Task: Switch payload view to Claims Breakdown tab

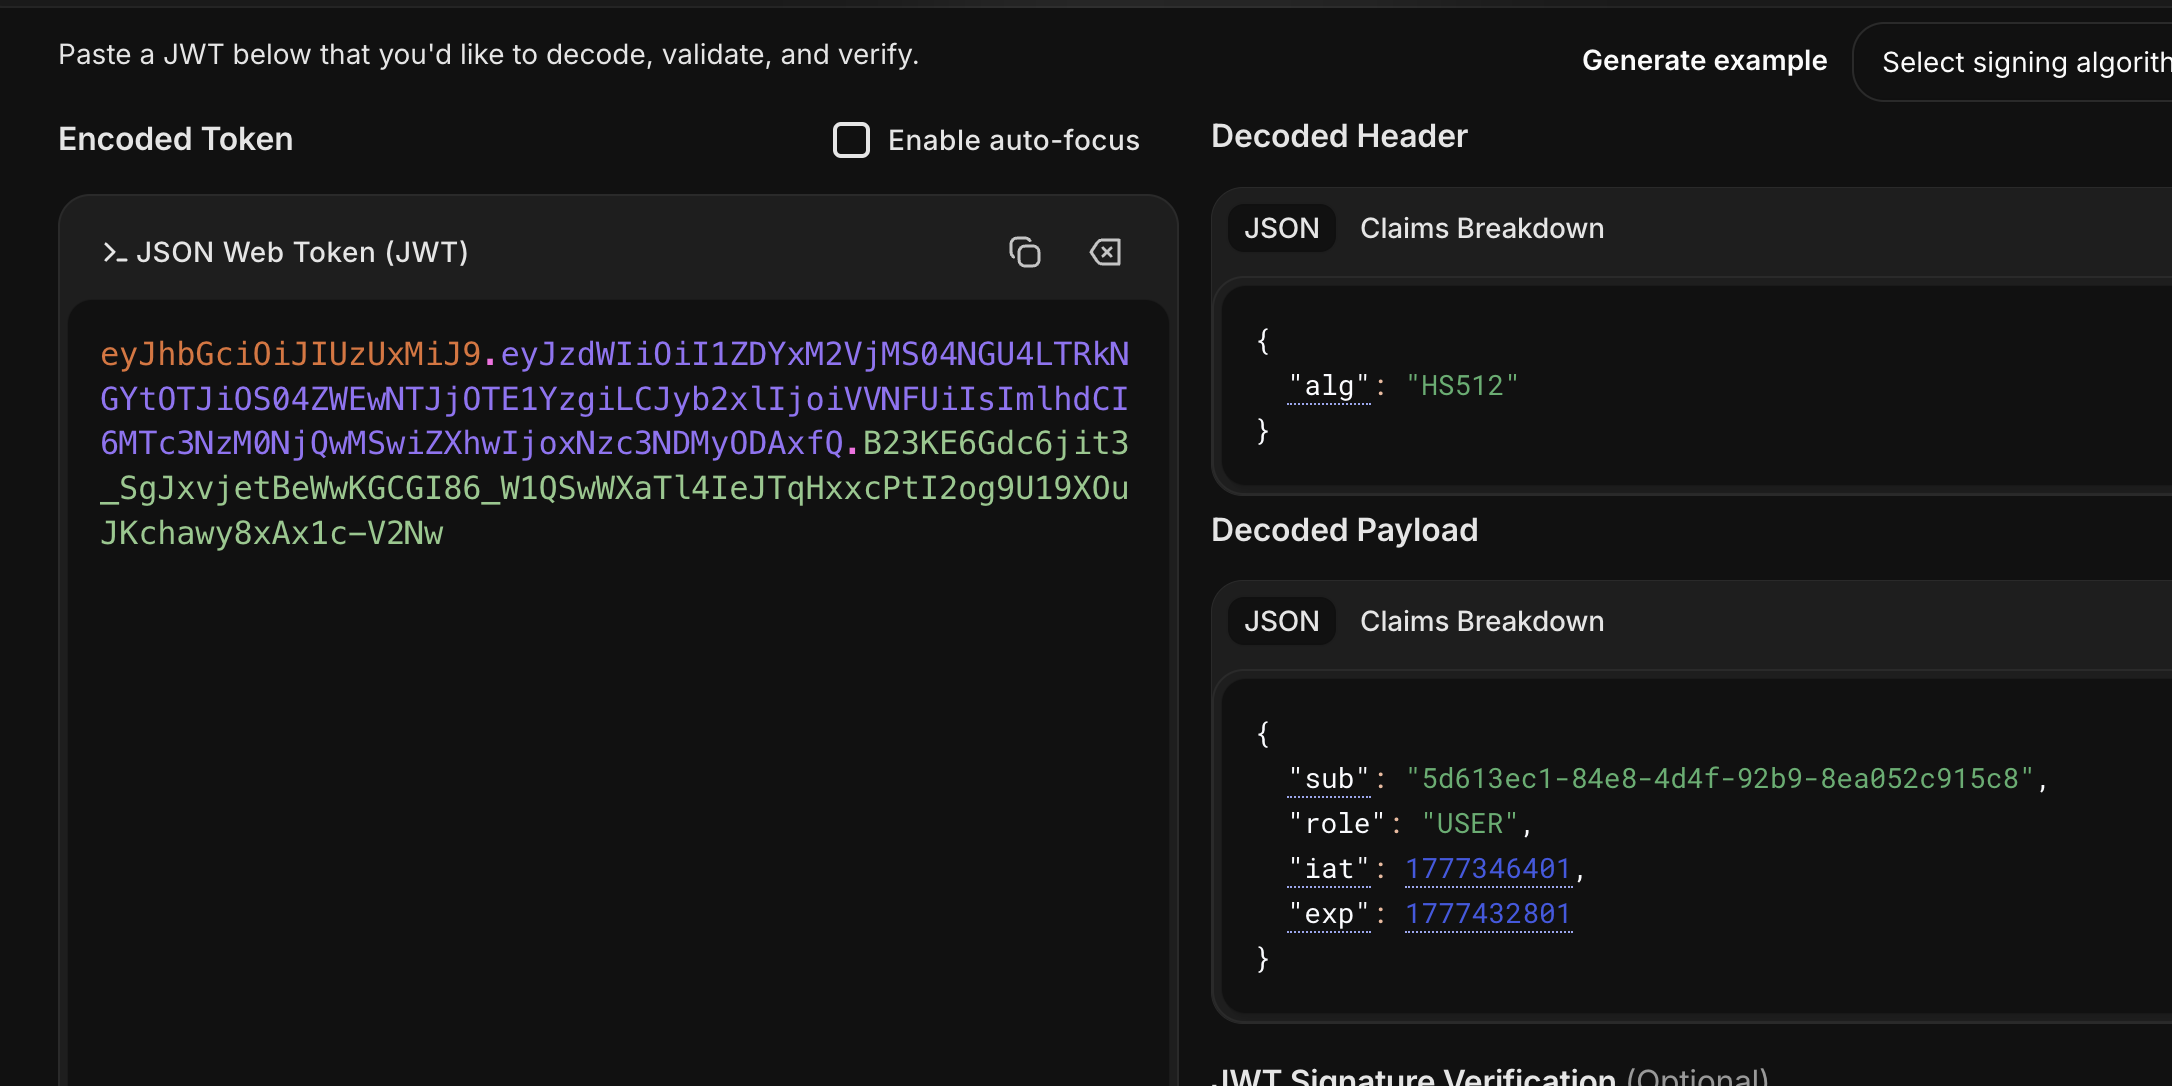Action: tap(1482, 621)
